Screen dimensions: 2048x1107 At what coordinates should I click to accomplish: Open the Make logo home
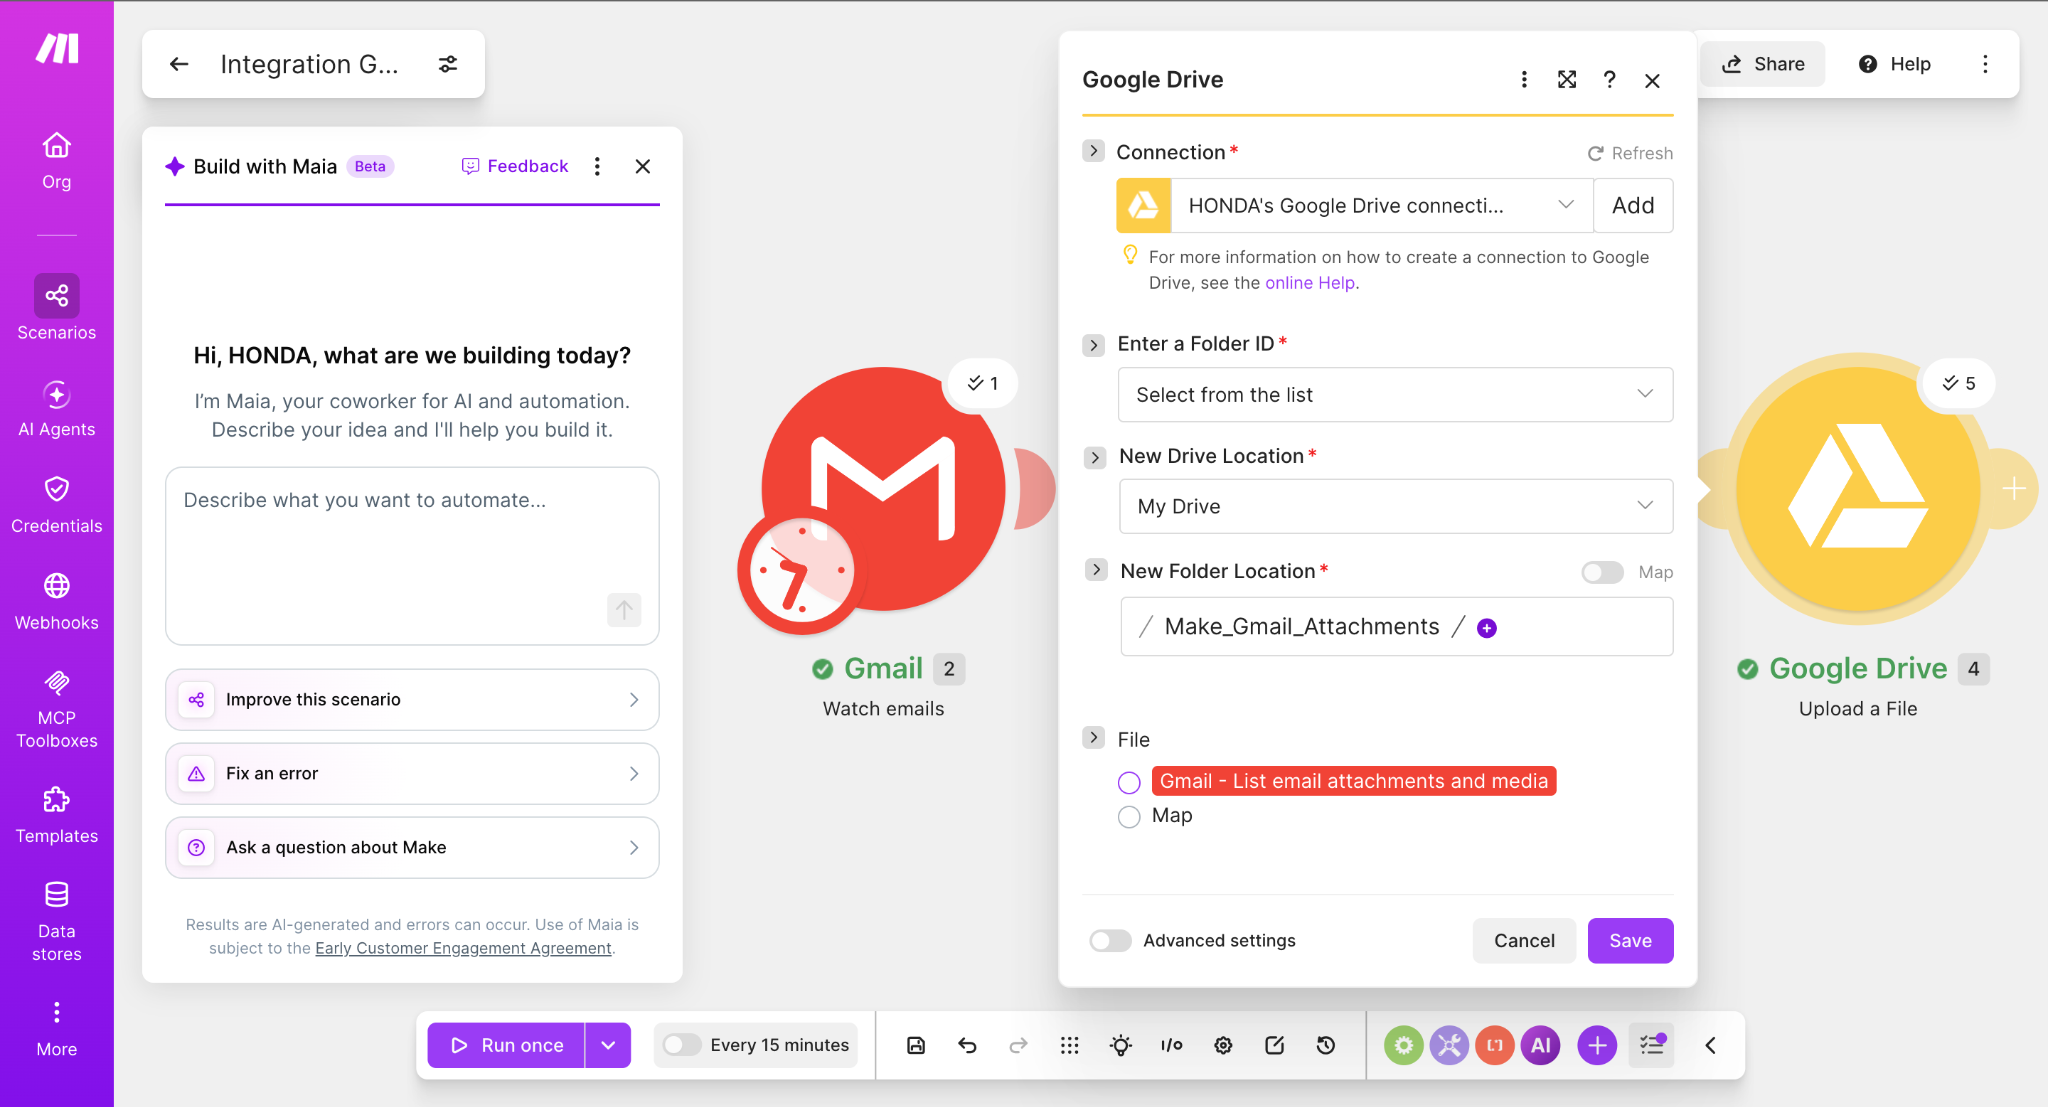[57, 48]
